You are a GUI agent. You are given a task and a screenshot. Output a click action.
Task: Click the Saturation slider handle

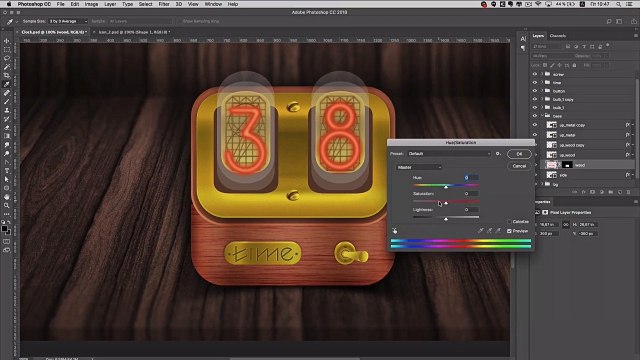coord(446,203)
